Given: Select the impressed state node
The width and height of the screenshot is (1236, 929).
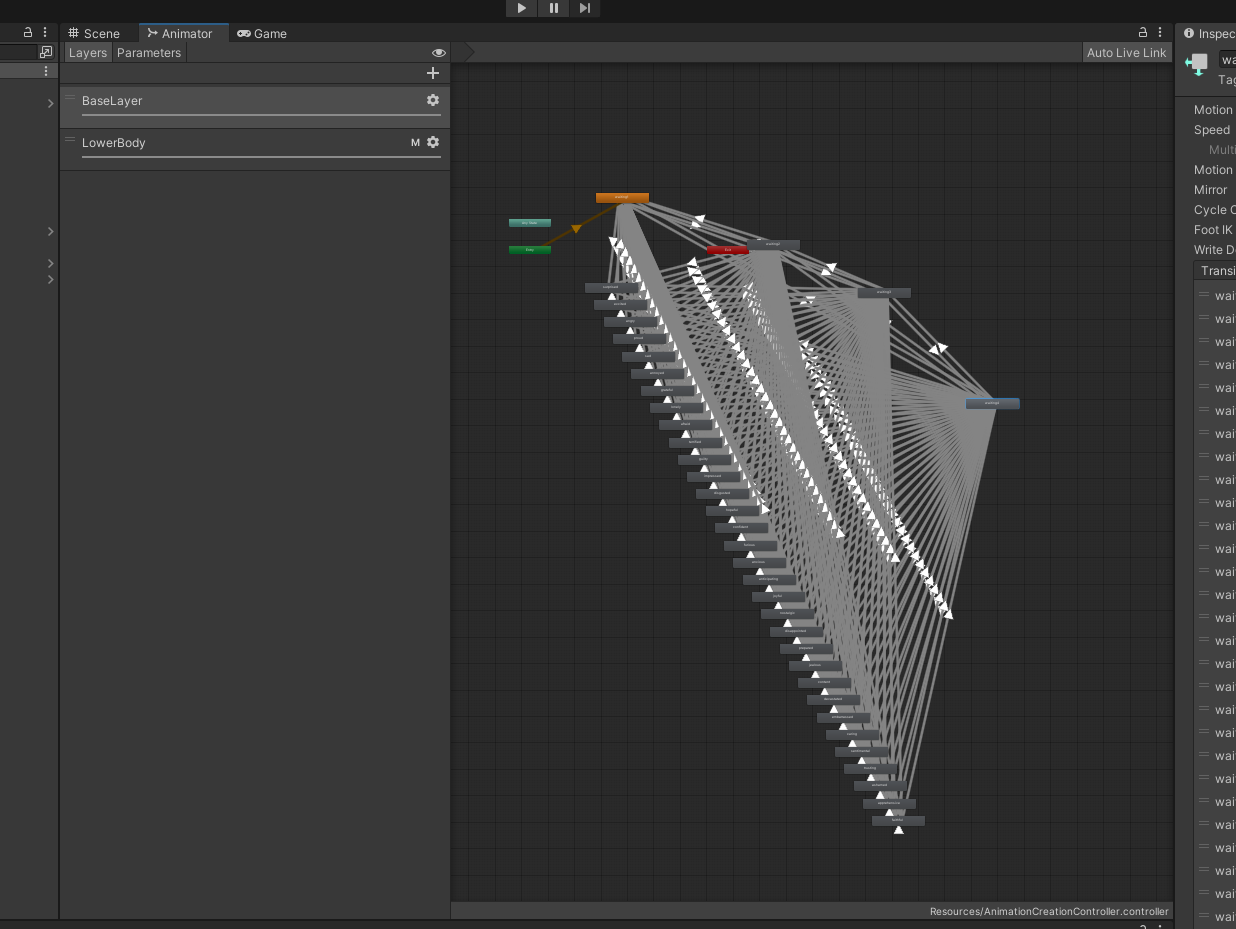Looking at the screenshot, I should pos(713,476).
